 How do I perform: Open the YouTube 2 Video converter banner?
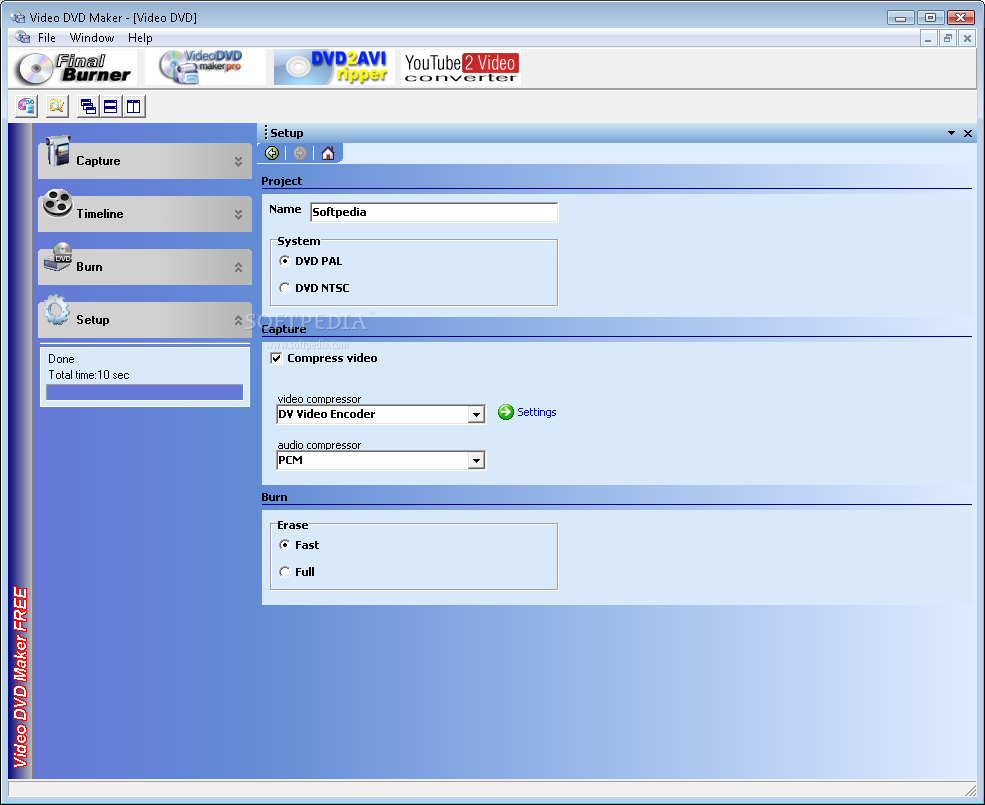tap(460, 68)
